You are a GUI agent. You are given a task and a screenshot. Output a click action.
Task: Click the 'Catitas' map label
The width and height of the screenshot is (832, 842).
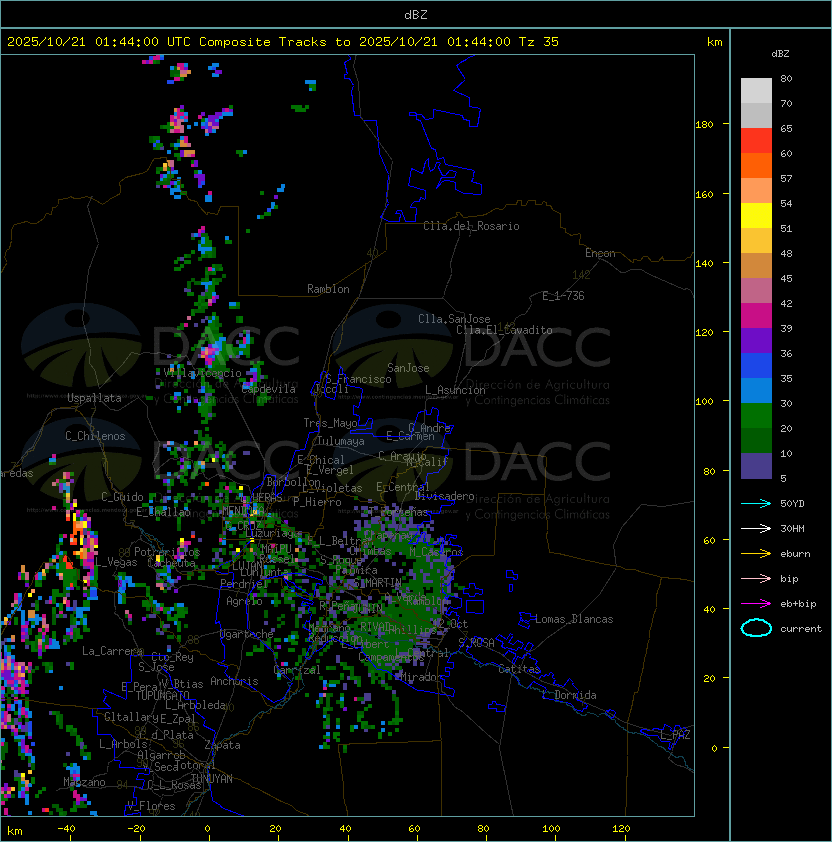click(x=519, y=669)
